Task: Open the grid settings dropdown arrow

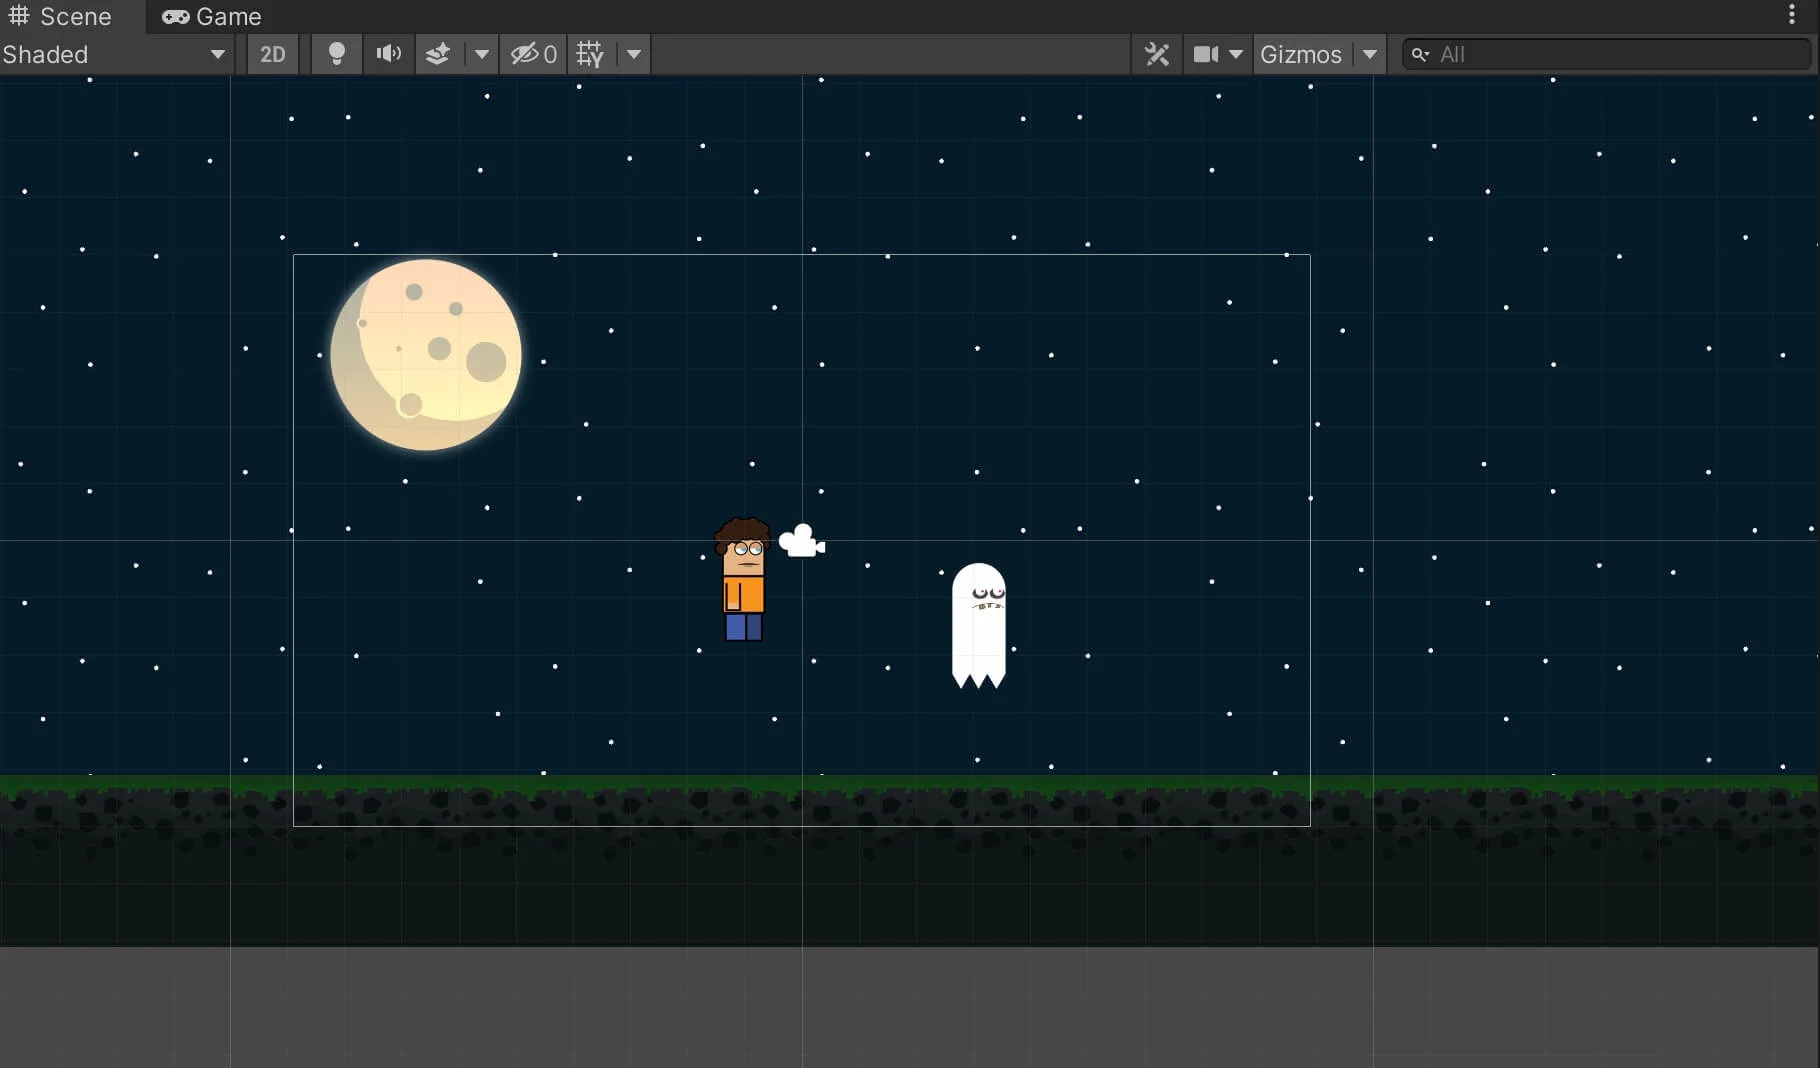Action: [634, 54]
